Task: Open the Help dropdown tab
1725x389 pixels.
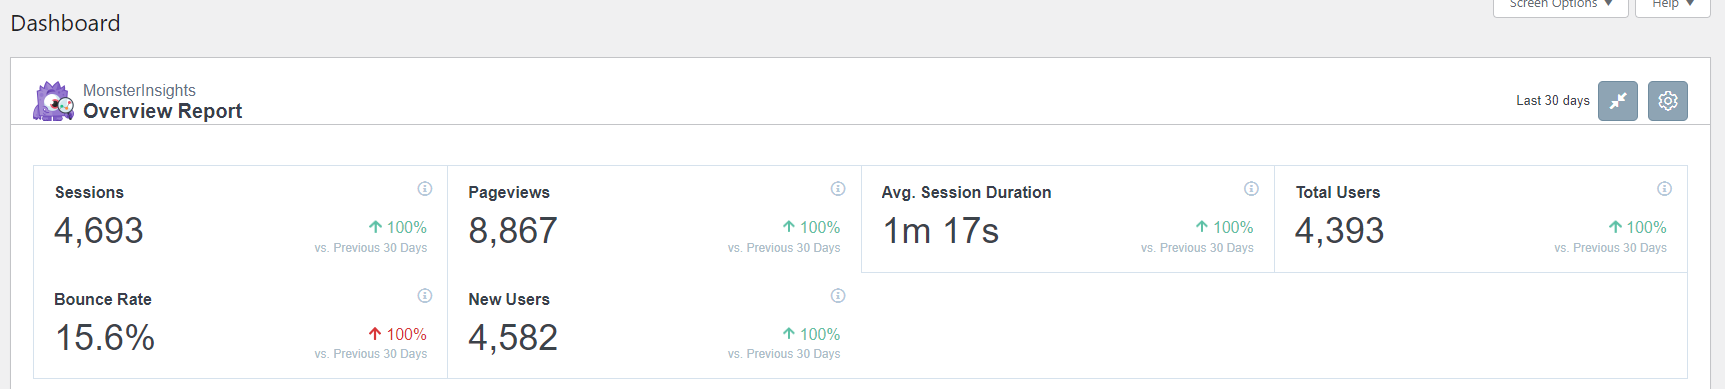Action: click(1673, 6)
